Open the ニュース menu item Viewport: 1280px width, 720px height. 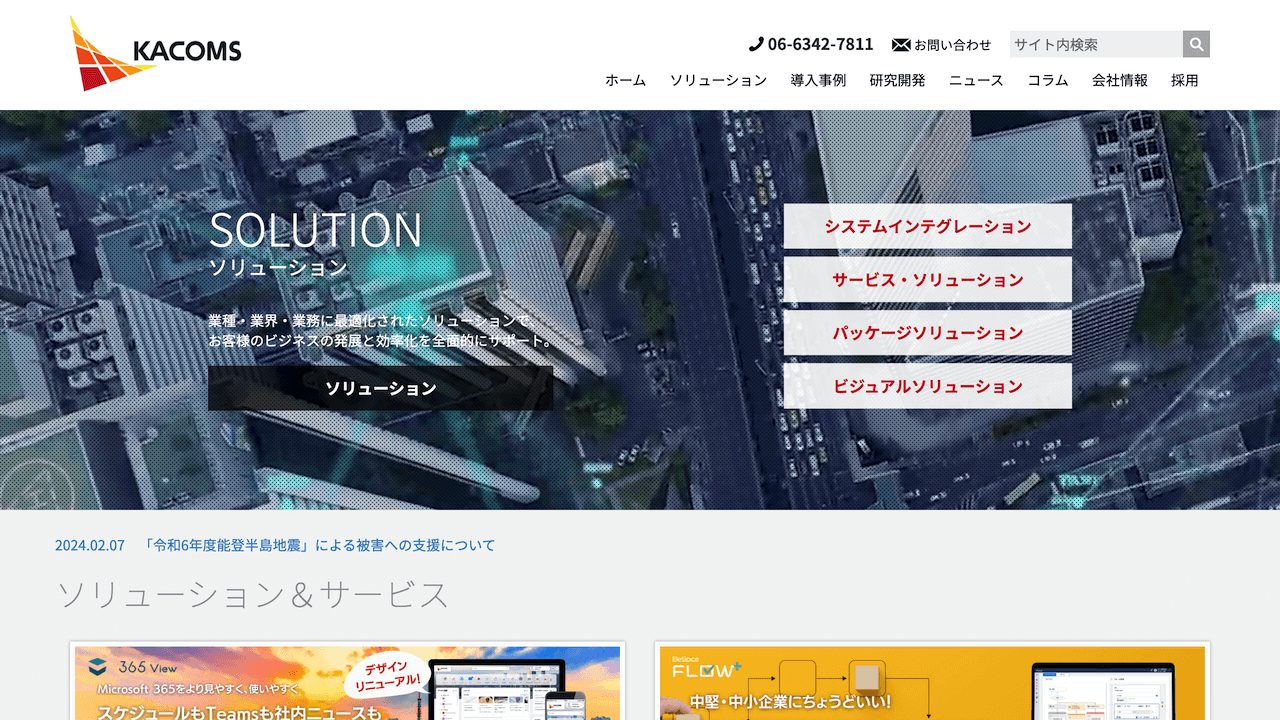click(x=975, y=80)
